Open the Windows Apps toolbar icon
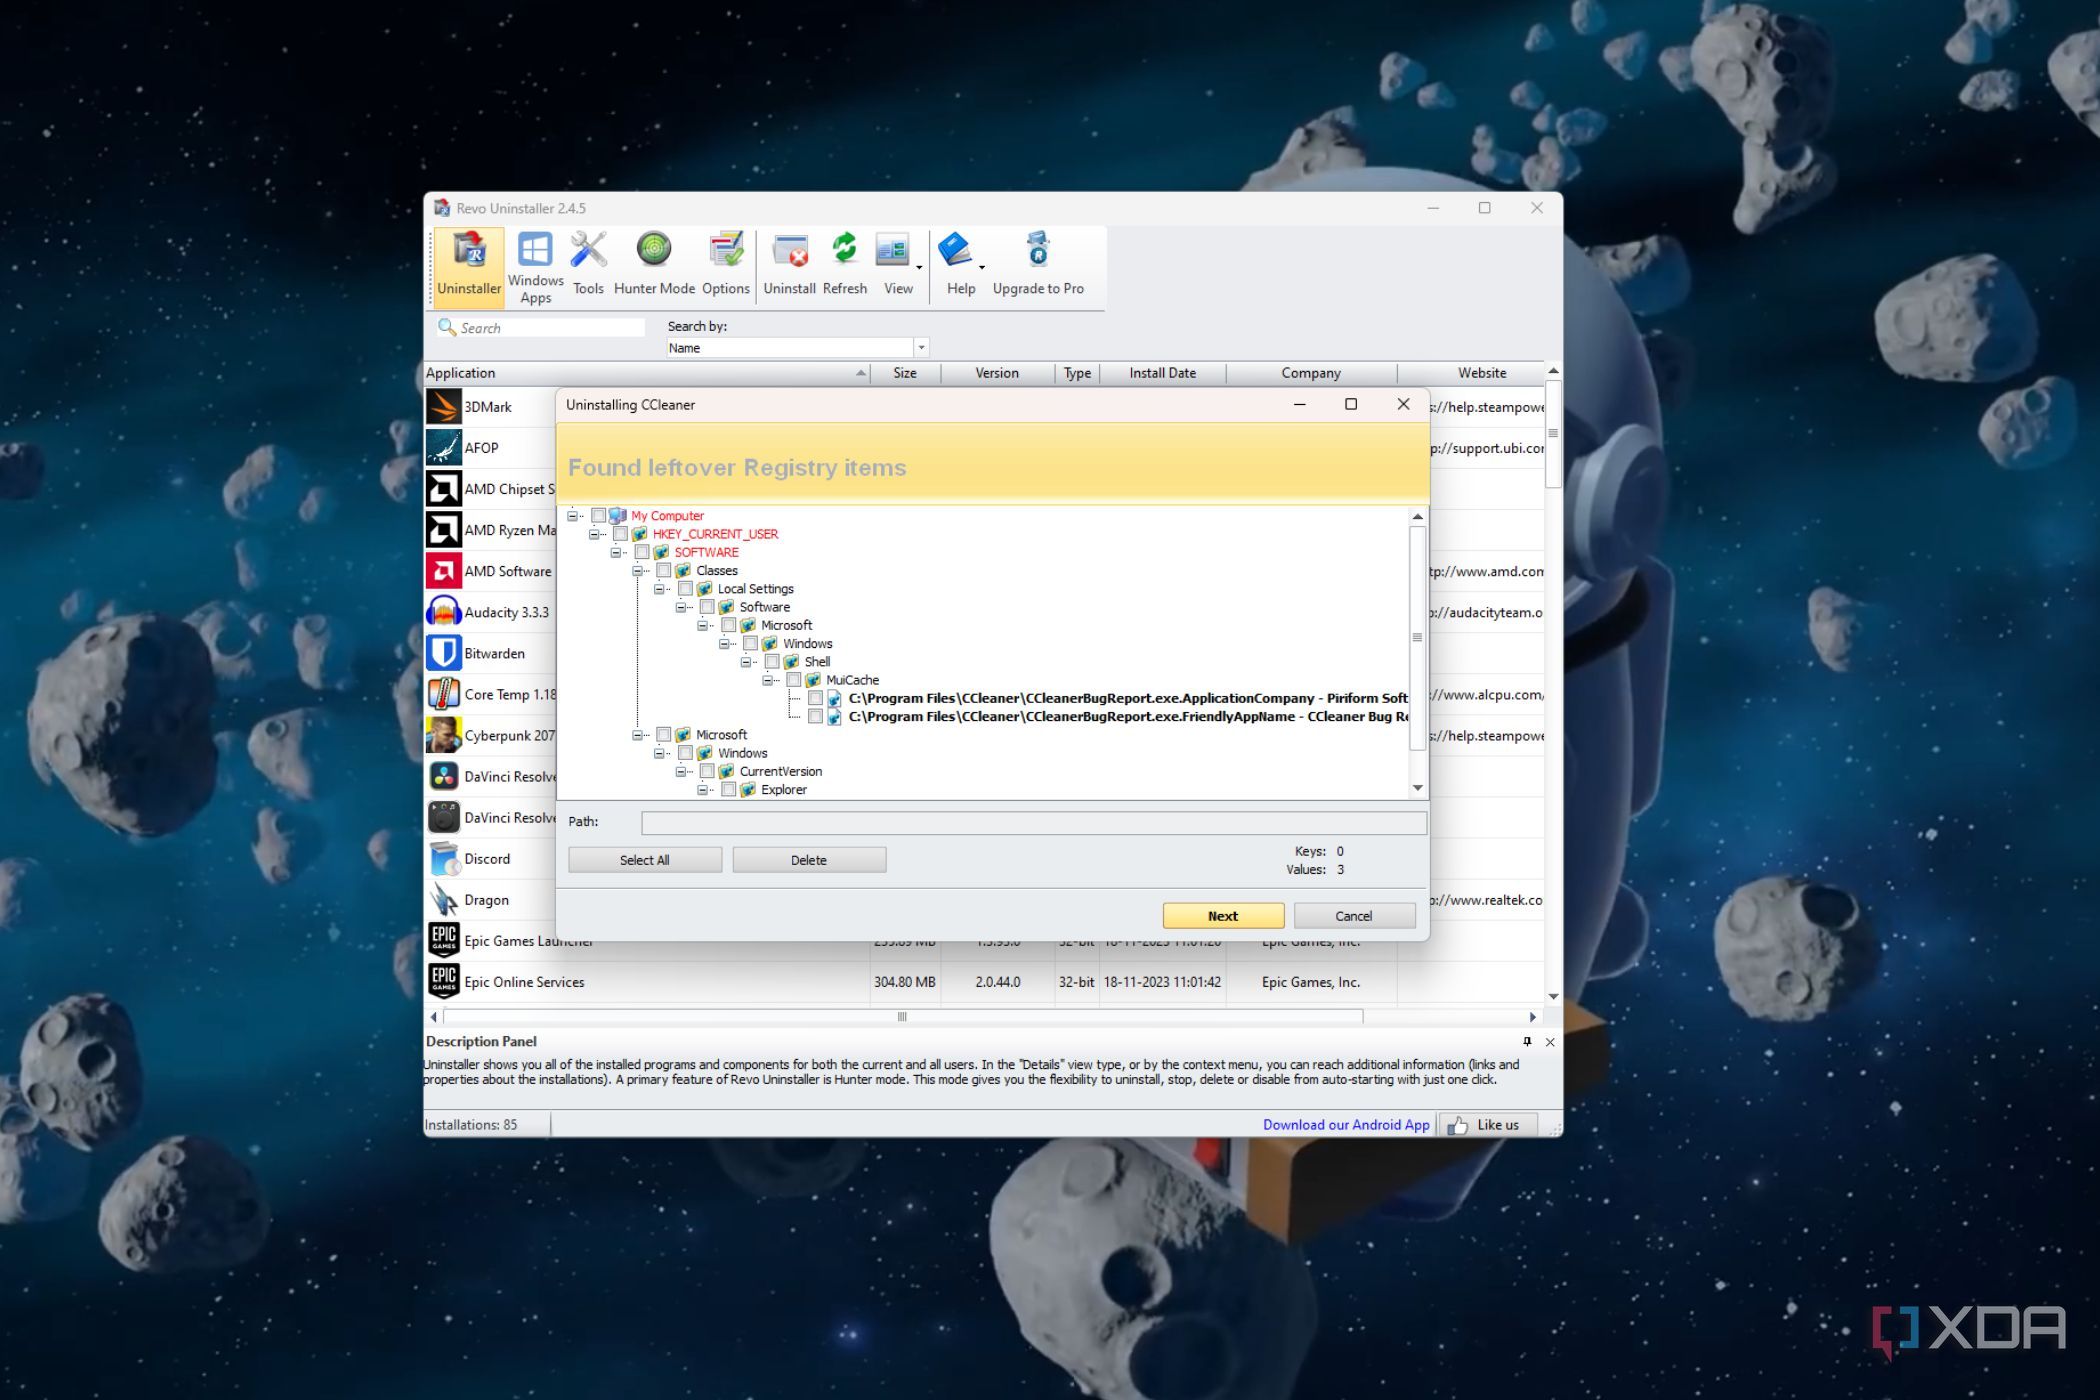Screen dimensions: 2100x1400 pos(534,267)
